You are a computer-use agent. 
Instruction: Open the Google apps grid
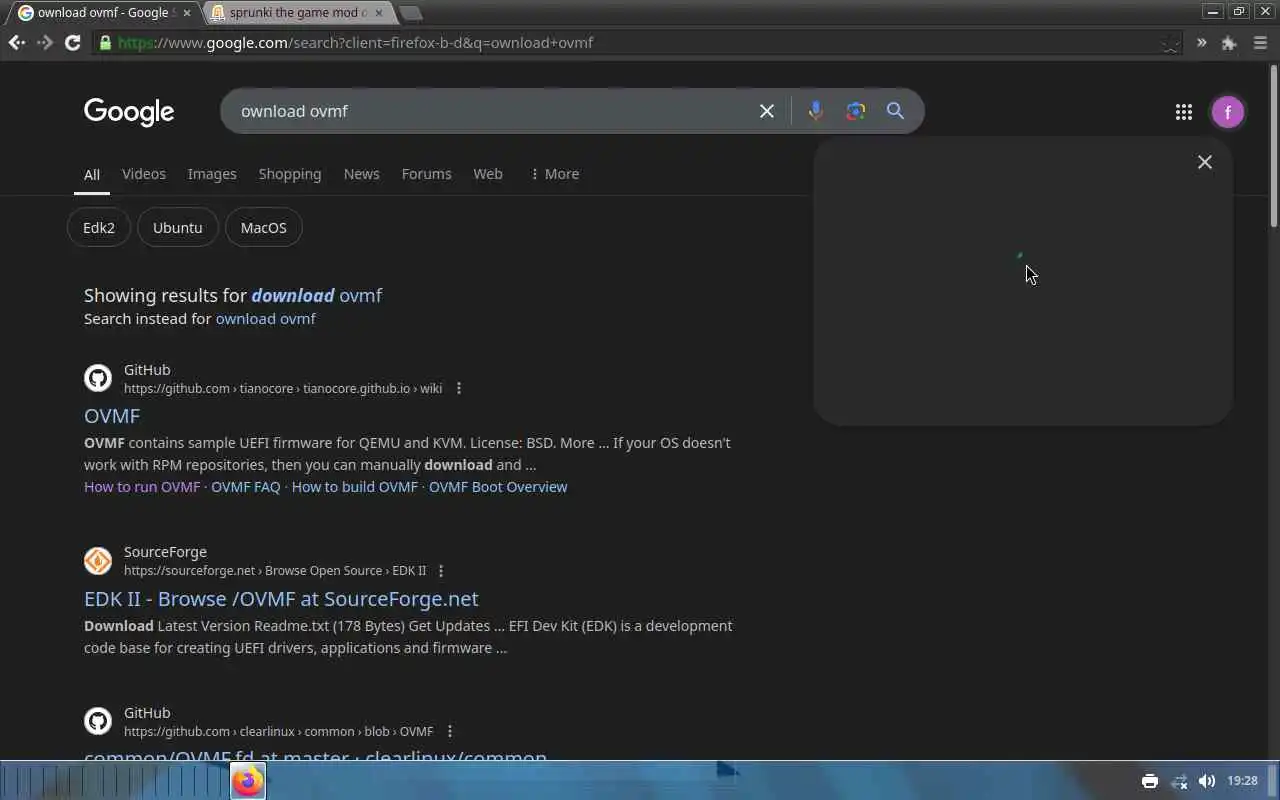point(1184,112)
